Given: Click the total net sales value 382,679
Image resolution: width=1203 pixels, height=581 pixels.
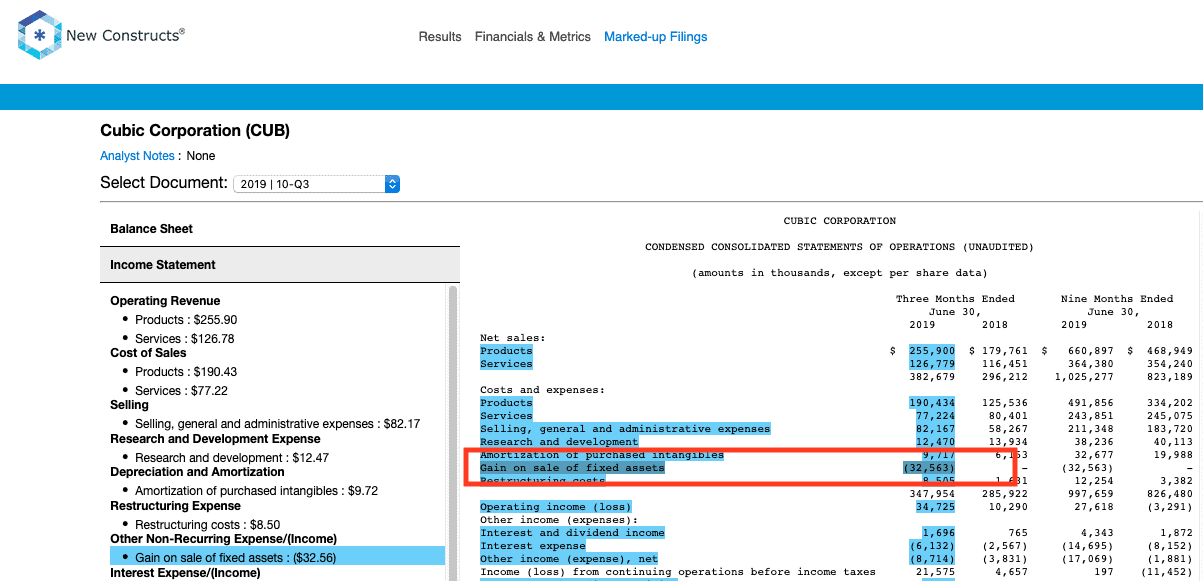Looking at the screenshot, I should pyautogui.click(x=931, y=377).
